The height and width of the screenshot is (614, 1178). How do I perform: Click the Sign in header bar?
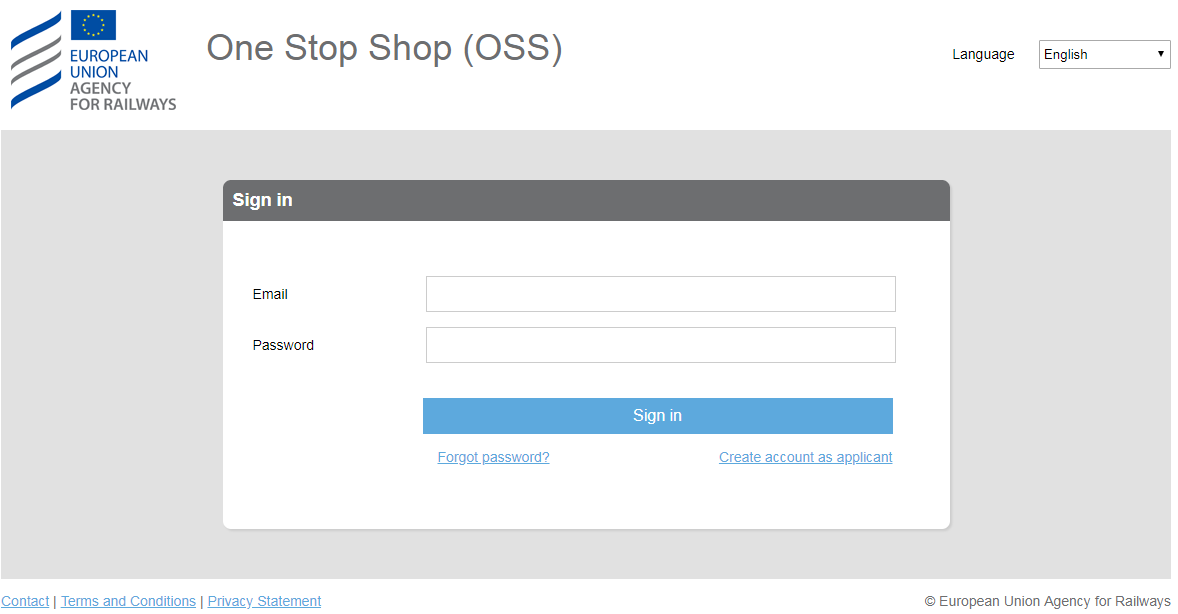[x=586, y=200]
